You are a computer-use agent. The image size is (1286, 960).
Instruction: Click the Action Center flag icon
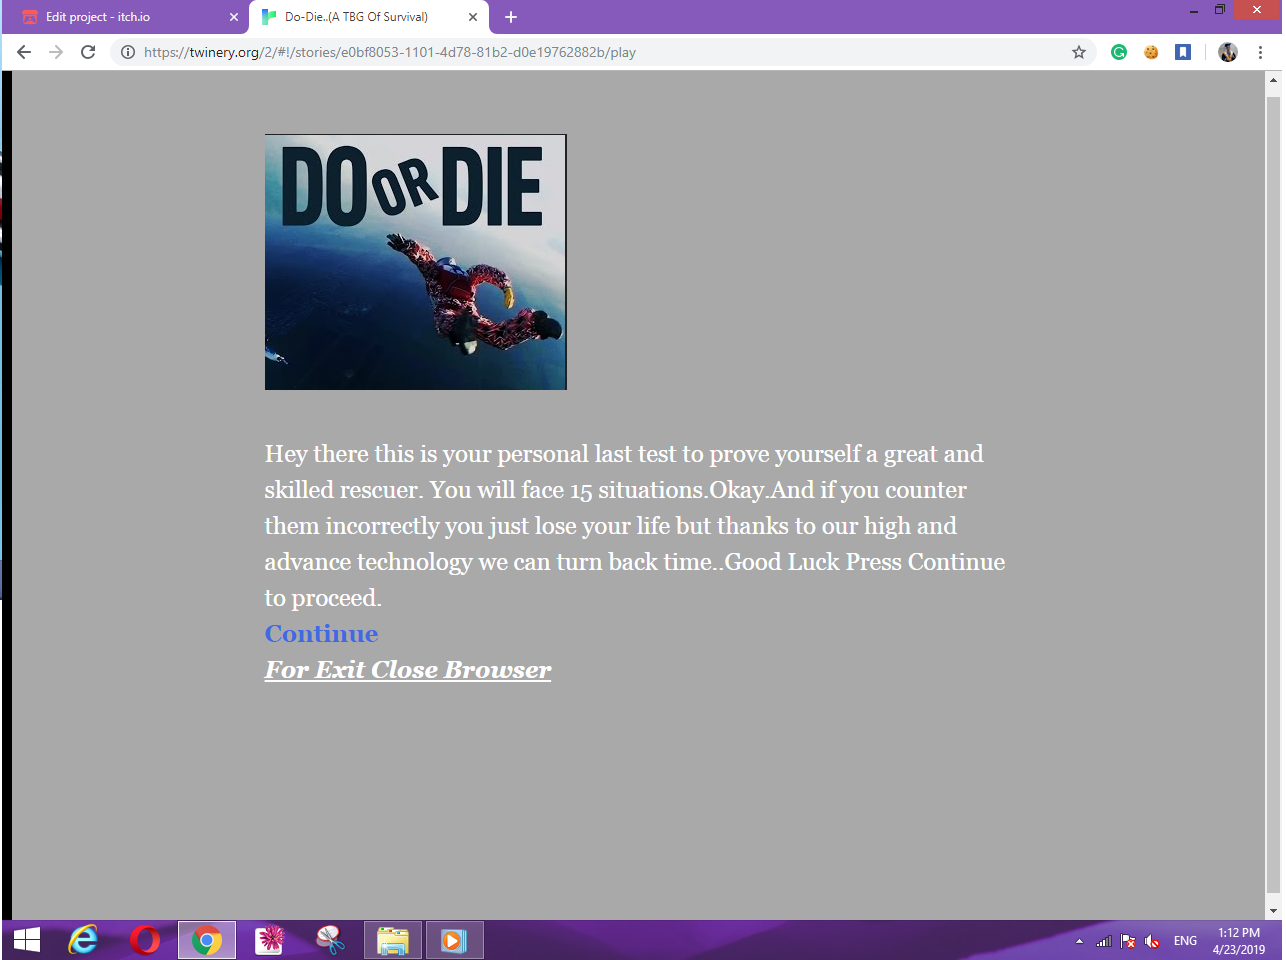click(x=1128, y=941)
